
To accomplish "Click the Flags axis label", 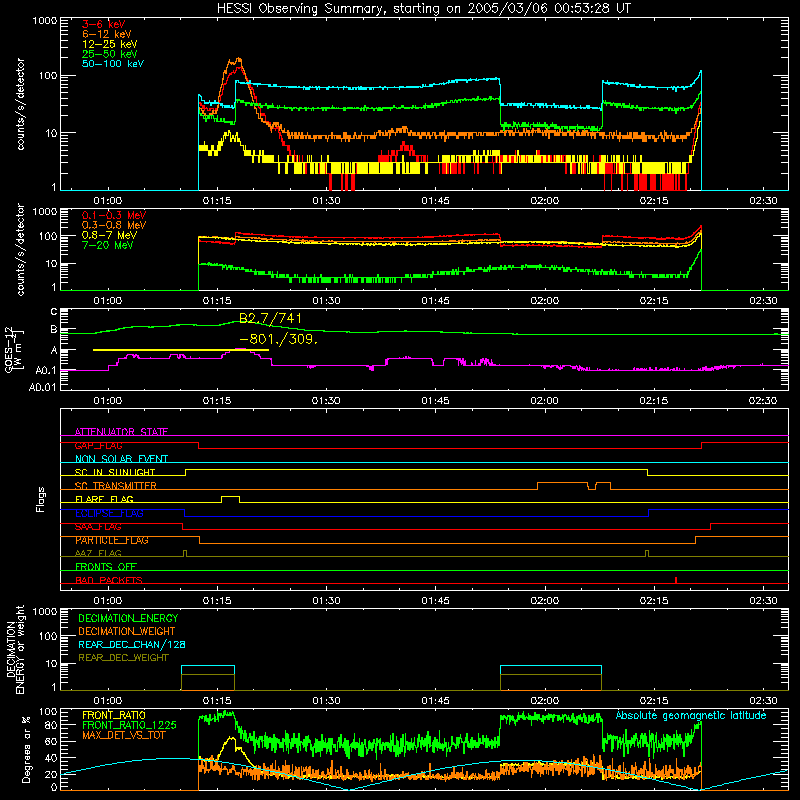I will (x=41, y=499).
